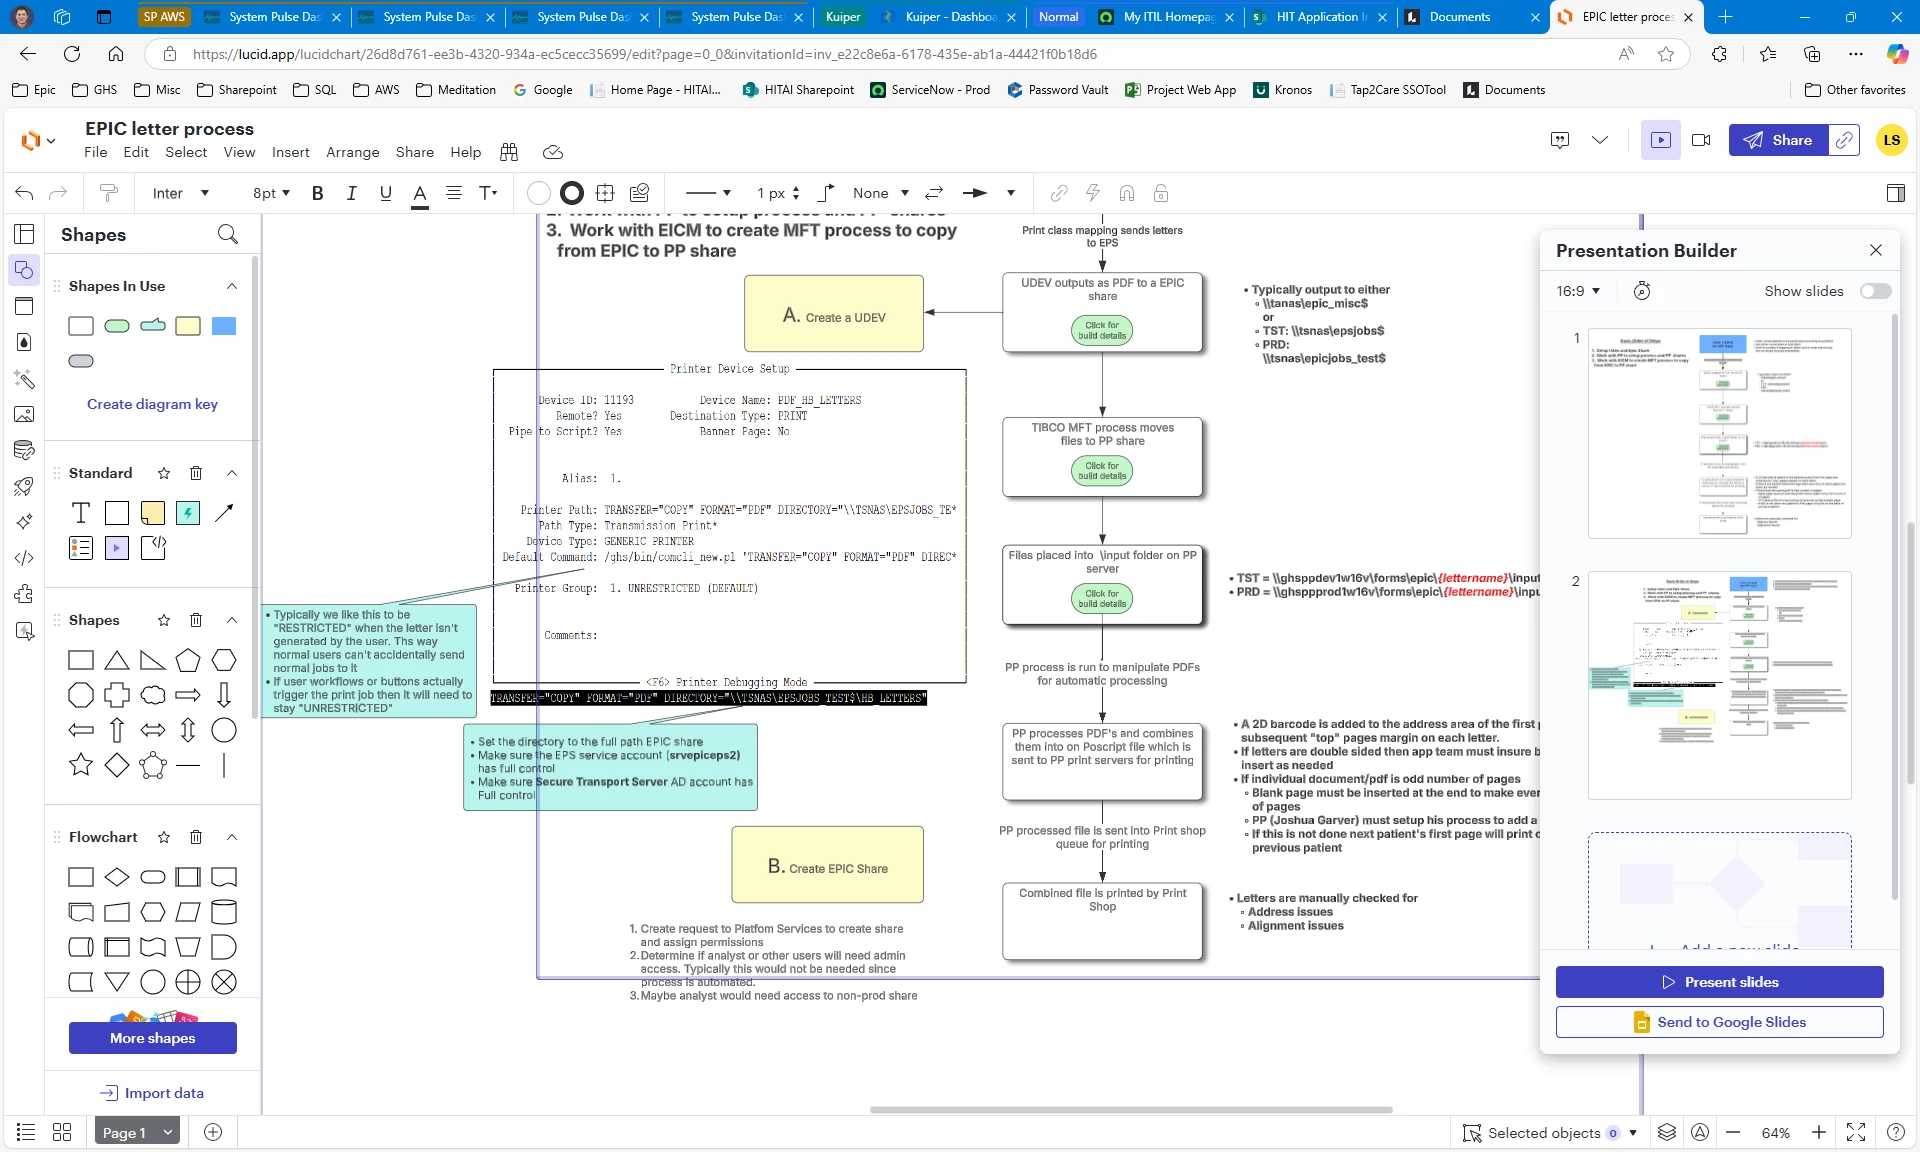The height and width of the screenshot is (1152, 1920).
Task: Open the image insert sidebar icon
Action: [24, 414]
